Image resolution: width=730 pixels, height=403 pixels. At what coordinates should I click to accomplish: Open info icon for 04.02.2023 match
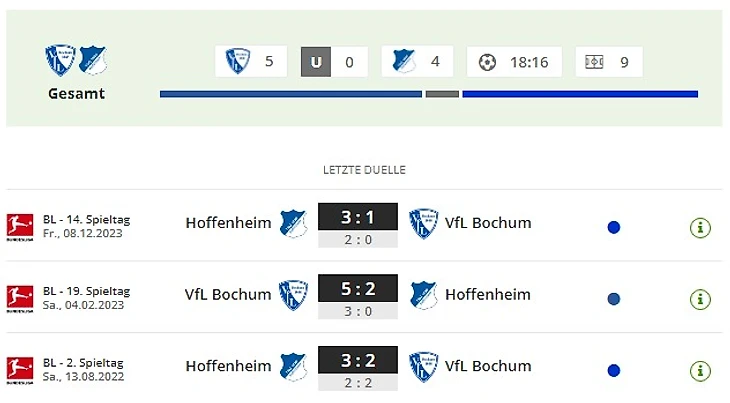click(701, 299)
